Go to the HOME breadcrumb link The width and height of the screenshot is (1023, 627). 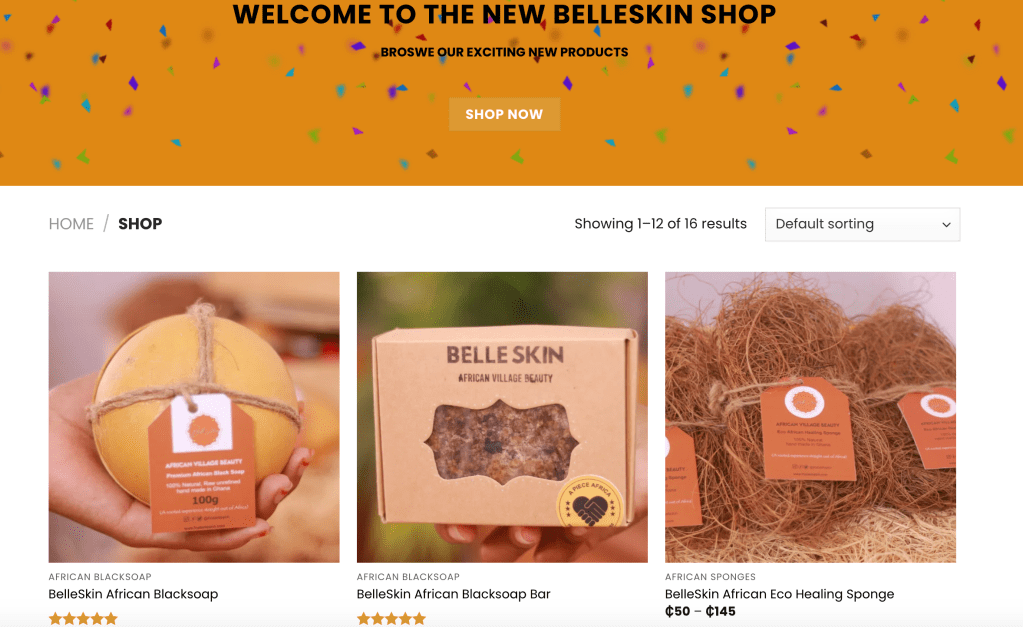[71, 224]
